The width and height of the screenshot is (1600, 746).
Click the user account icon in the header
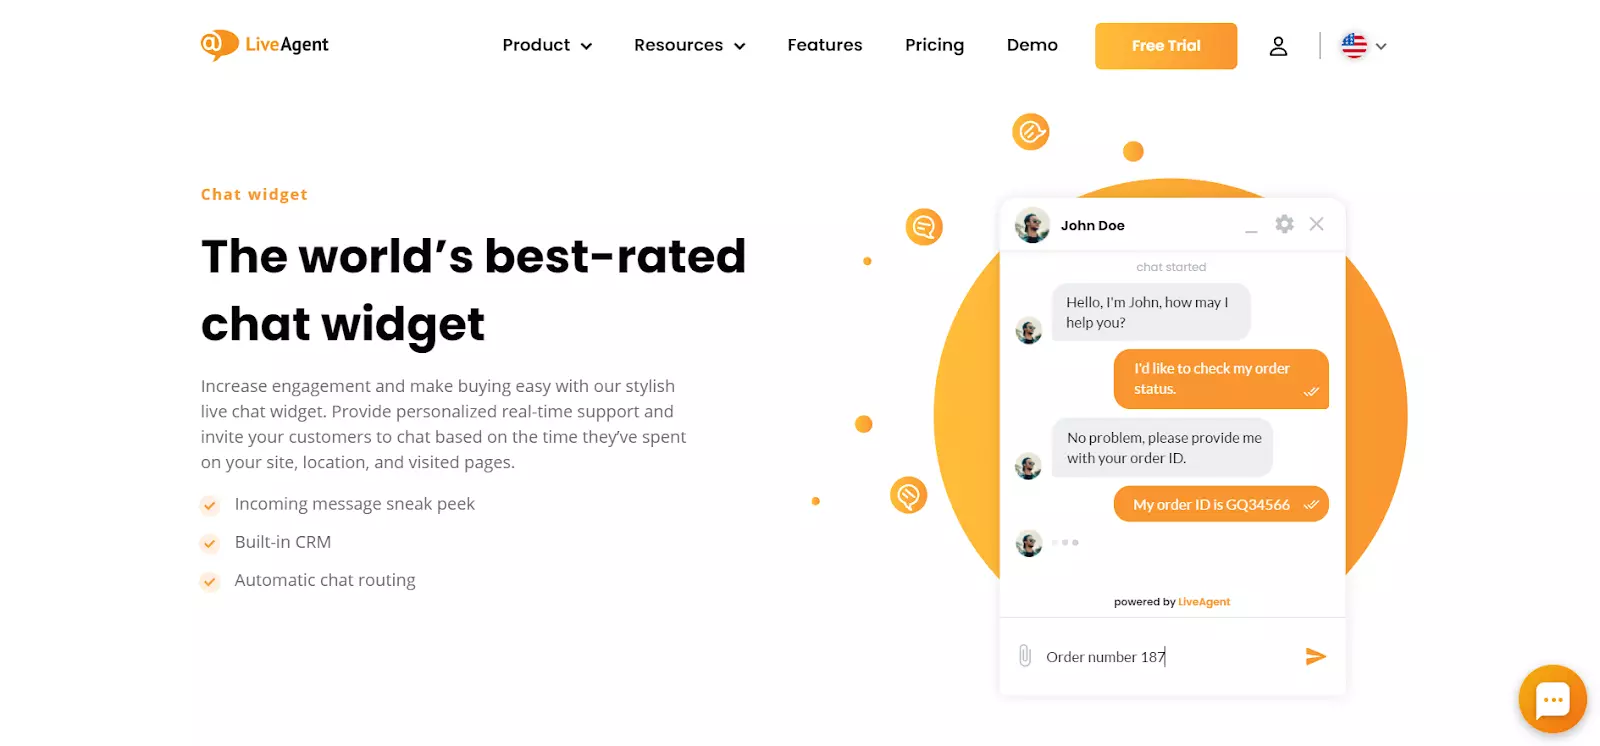1279,45
